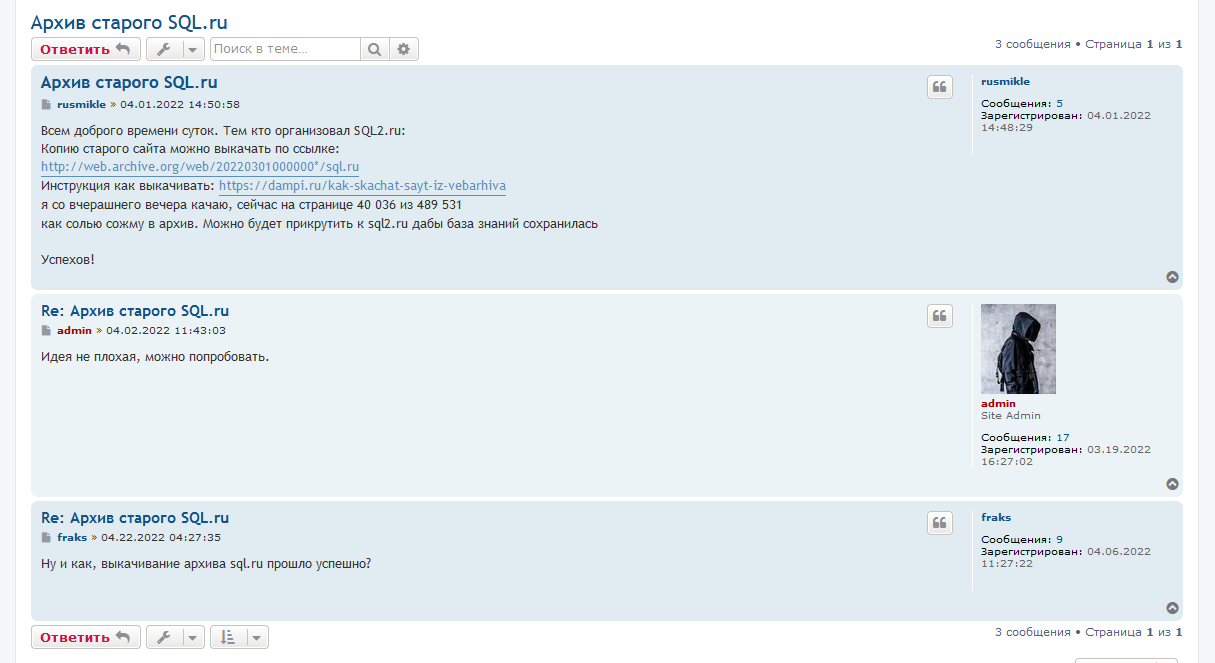Jump to top arrow in first post
The height and width of the screenshot is (663, 1215).
[1172, 277]
